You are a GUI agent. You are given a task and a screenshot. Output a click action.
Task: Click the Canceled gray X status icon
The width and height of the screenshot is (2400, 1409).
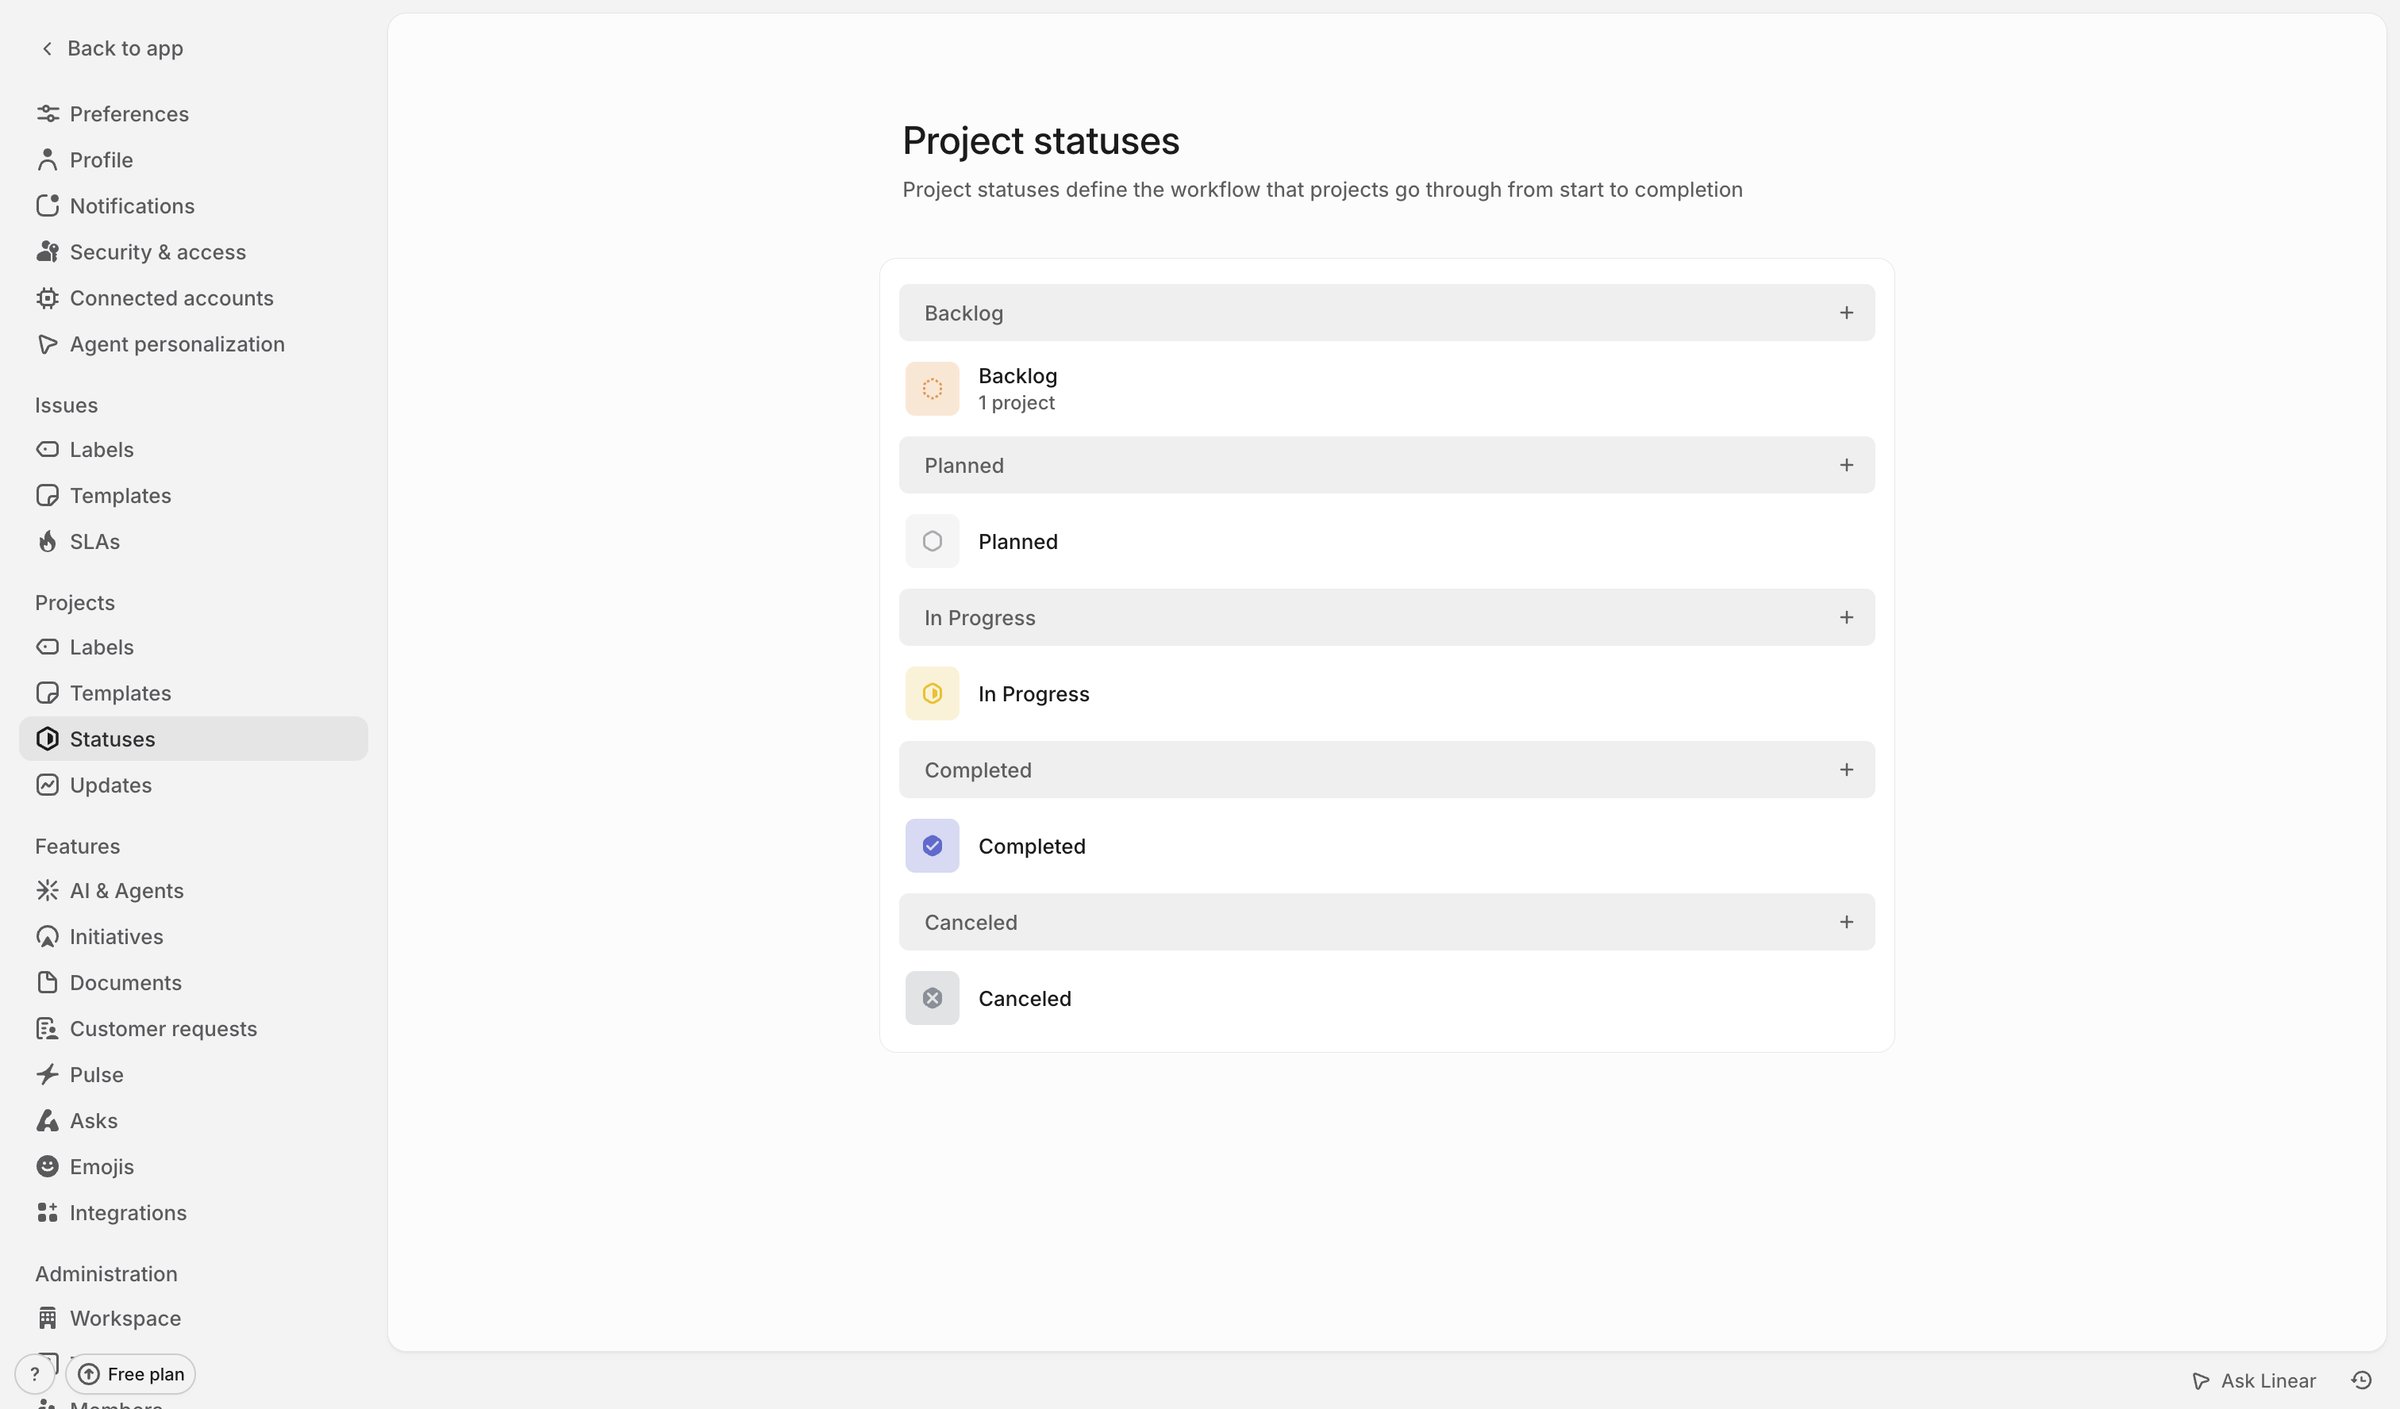pyautogui.click(x=932, y=998)
